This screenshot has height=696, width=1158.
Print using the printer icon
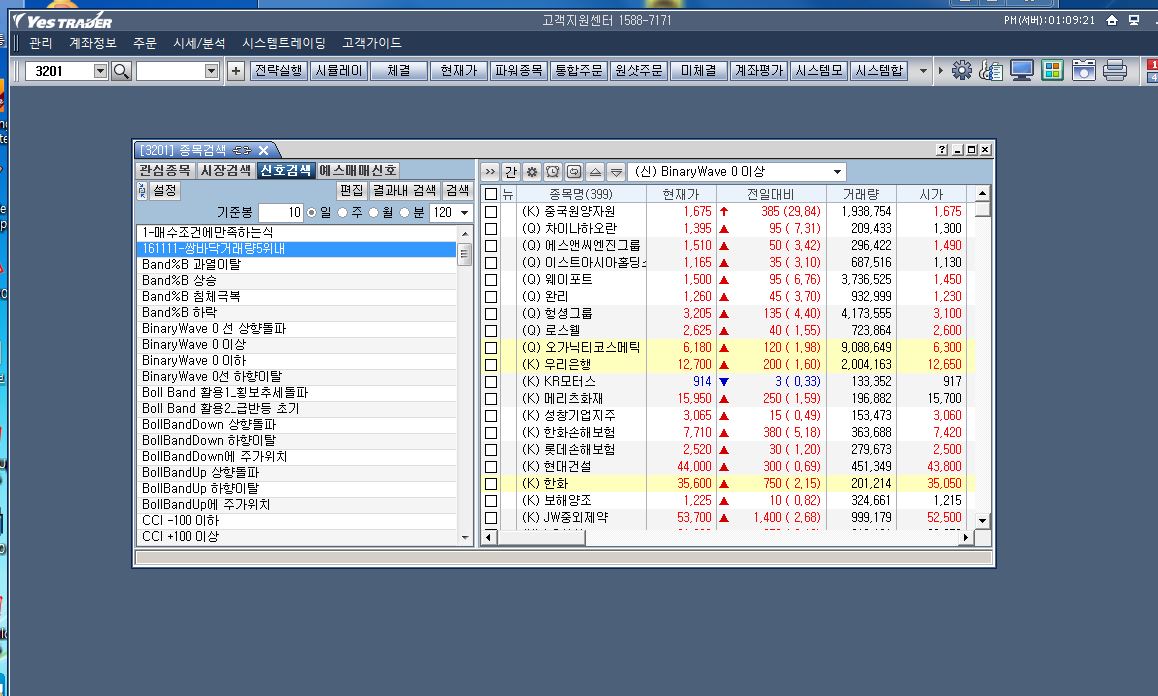(1115, 71)
